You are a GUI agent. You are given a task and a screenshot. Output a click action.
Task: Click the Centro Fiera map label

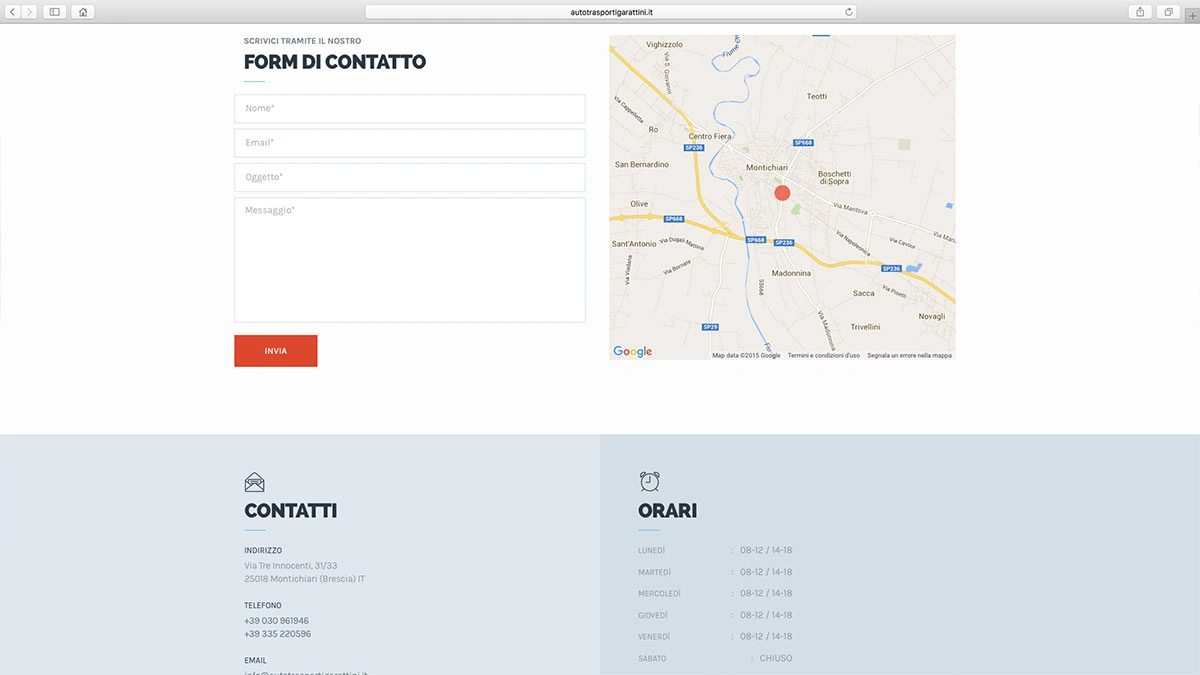[710, 136]
